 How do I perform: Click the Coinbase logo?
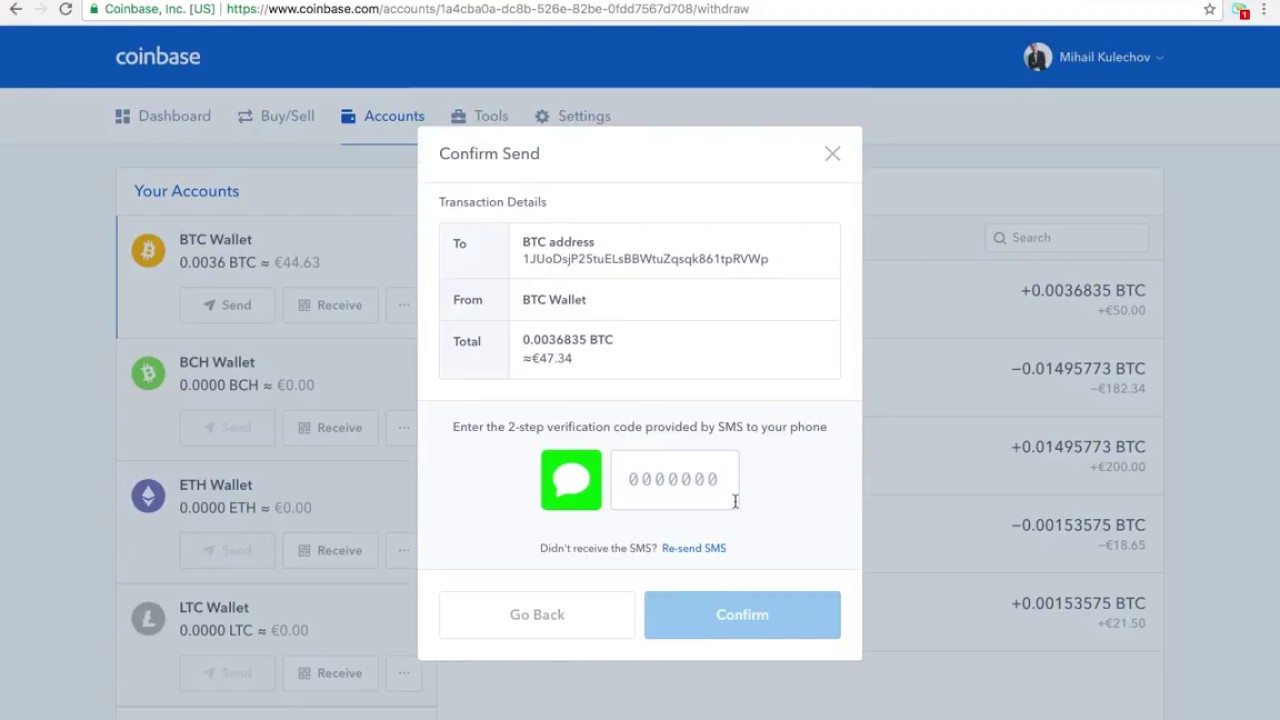click(158, 57)
